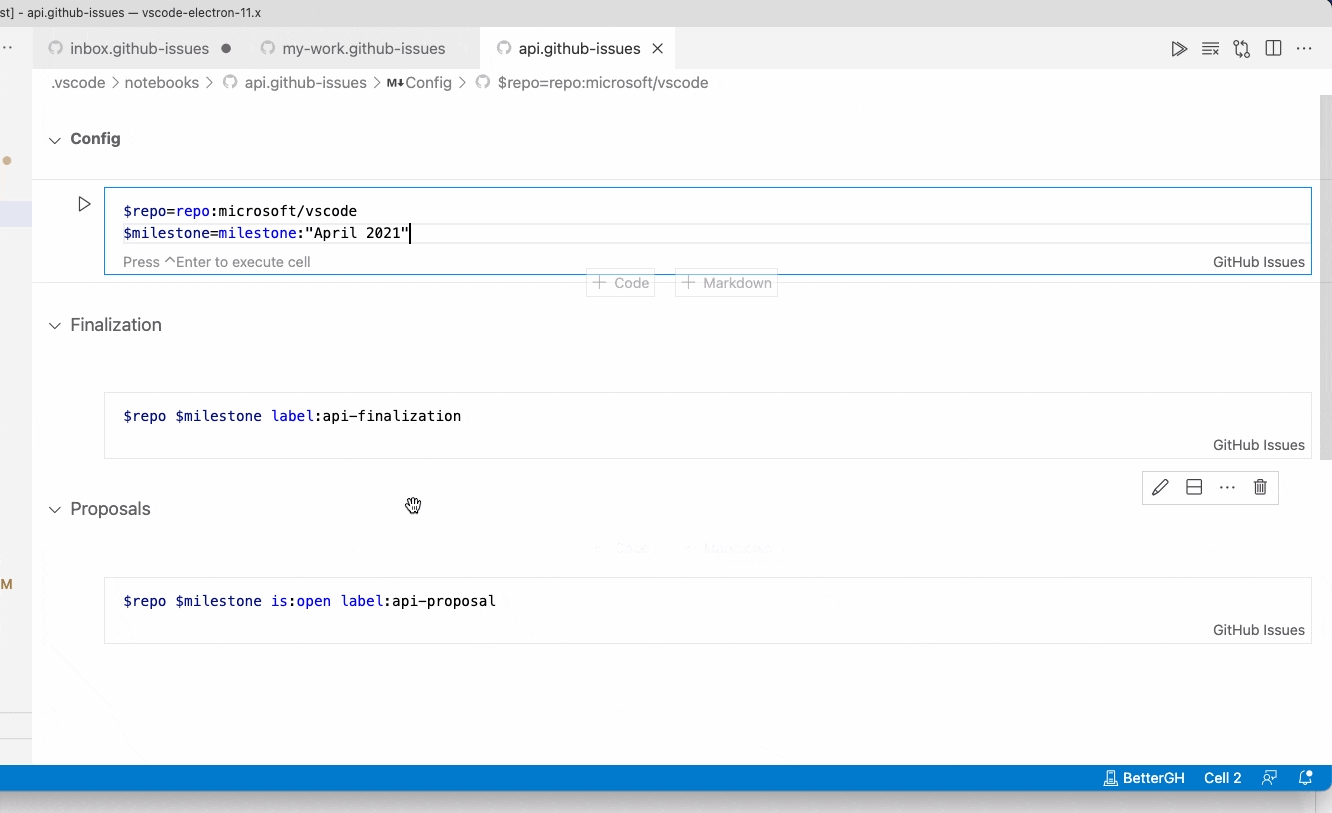Click notebooks in the breadcrumb
This screenshot has height=813, width=1332.
(161, 83)
